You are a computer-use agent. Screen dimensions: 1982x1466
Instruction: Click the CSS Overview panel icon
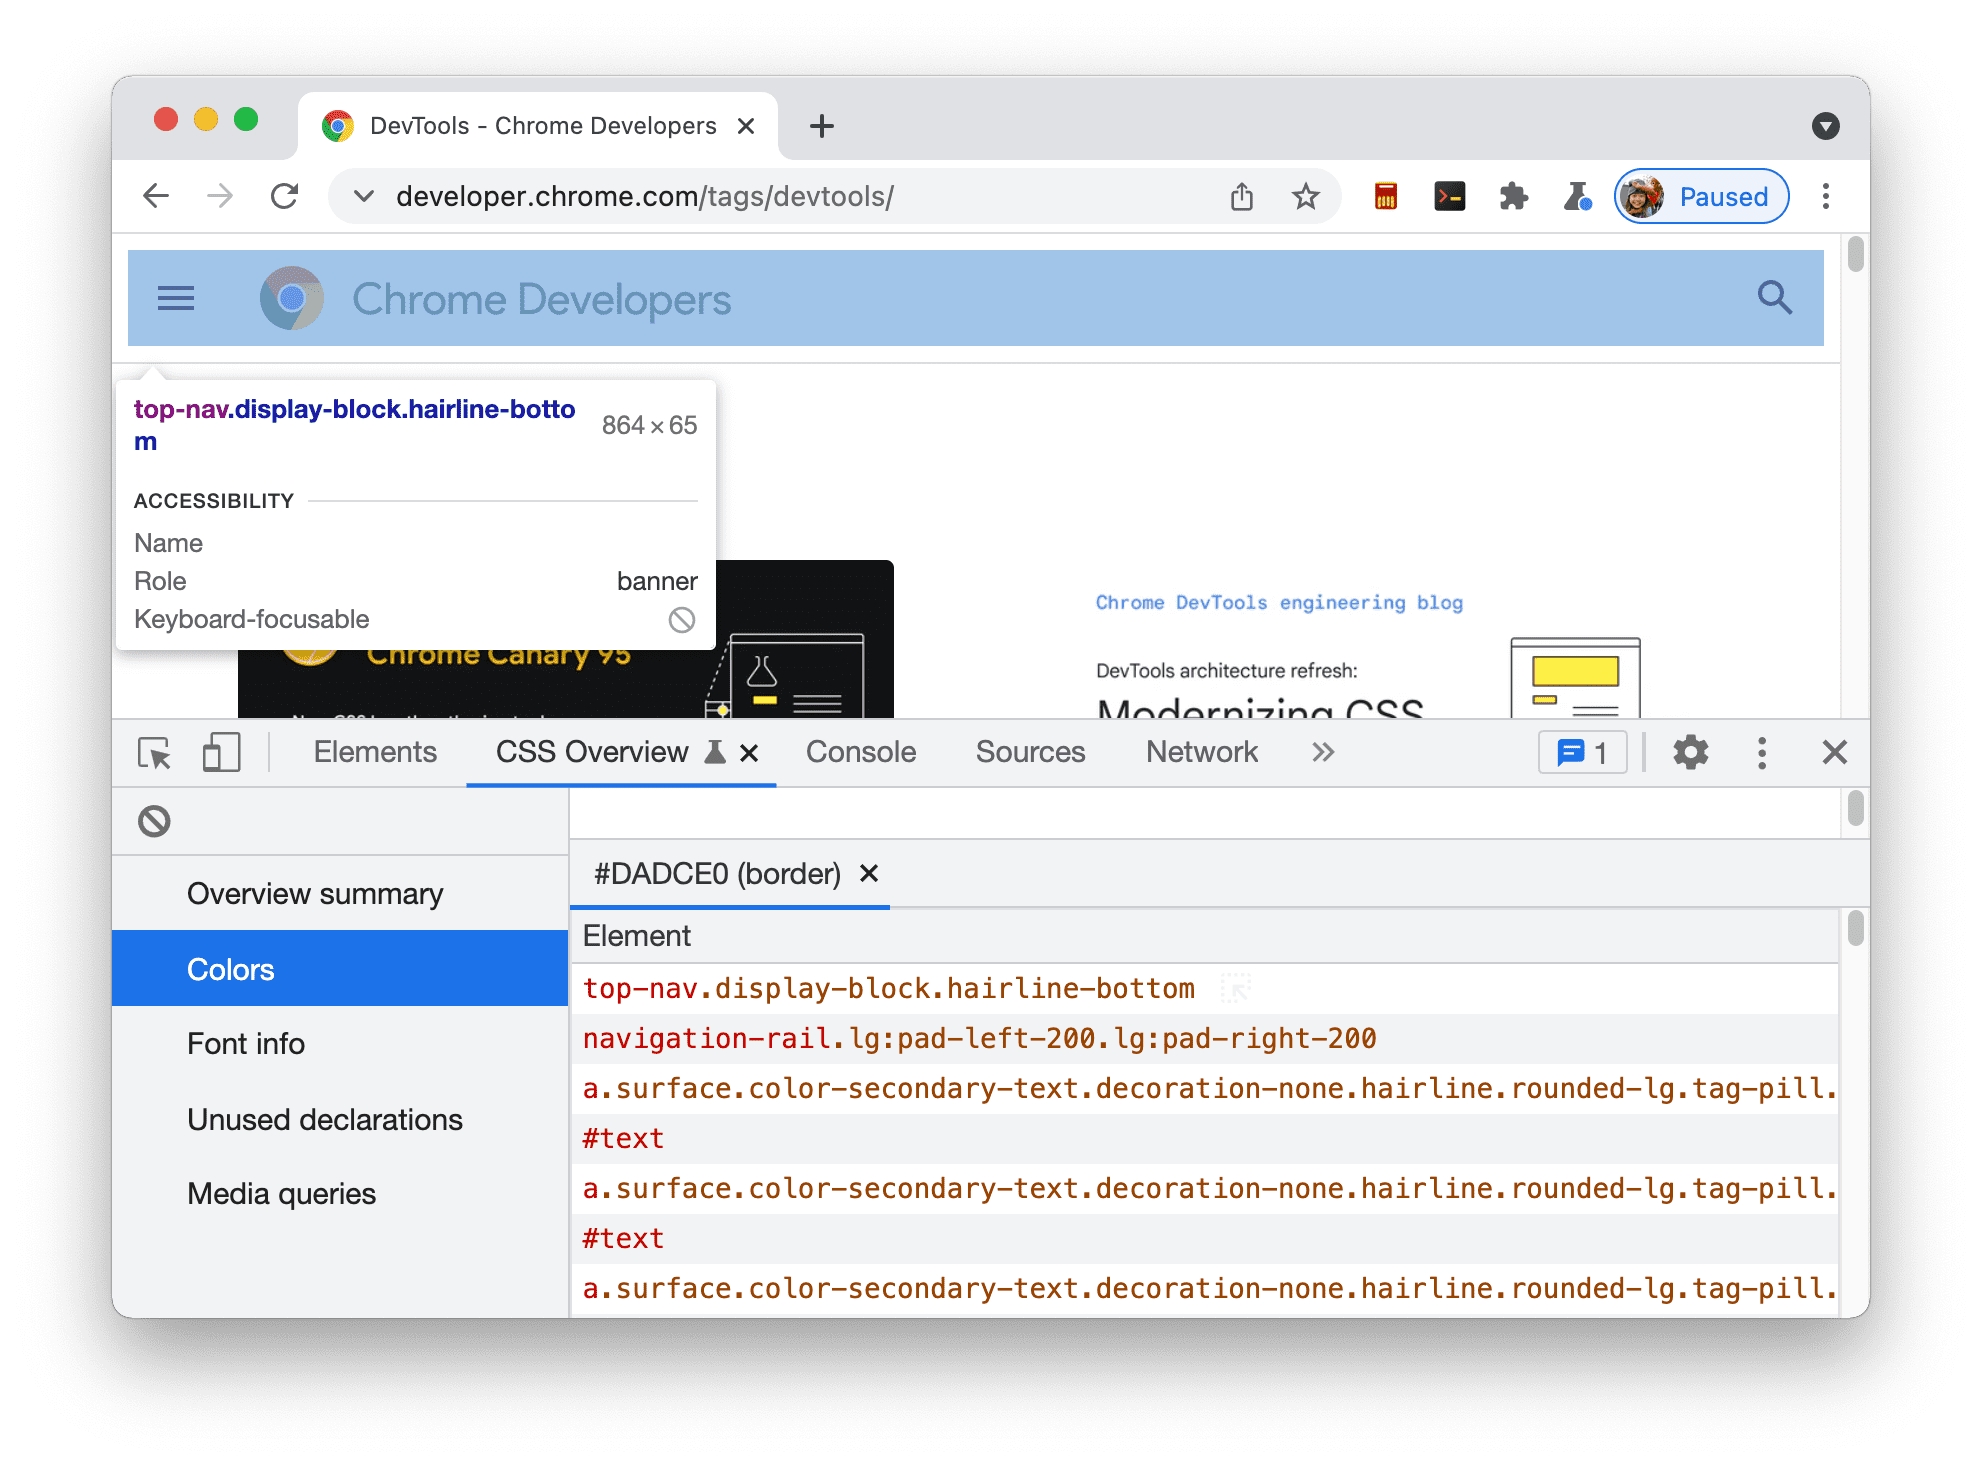(x=711, y=751)
